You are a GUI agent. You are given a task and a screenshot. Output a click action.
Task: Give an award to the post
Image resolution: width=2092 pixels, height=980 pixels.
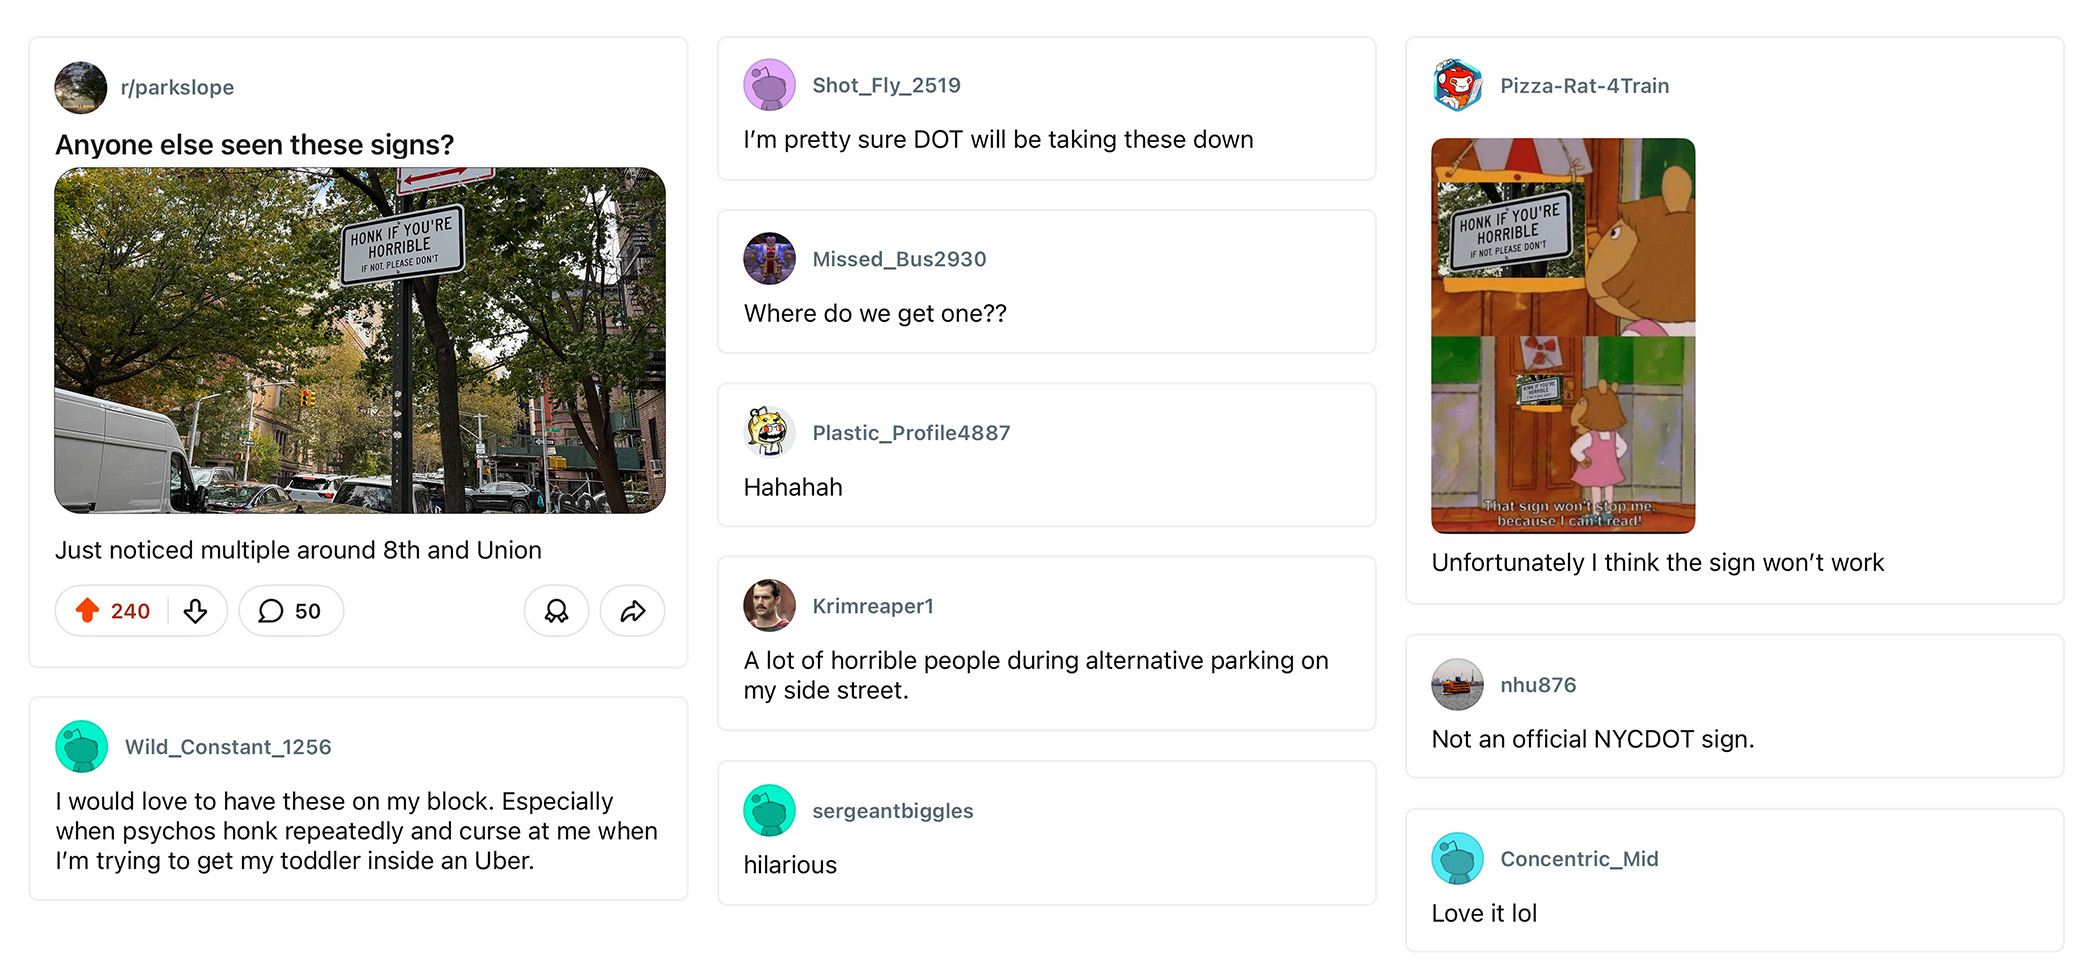[556, 611]
